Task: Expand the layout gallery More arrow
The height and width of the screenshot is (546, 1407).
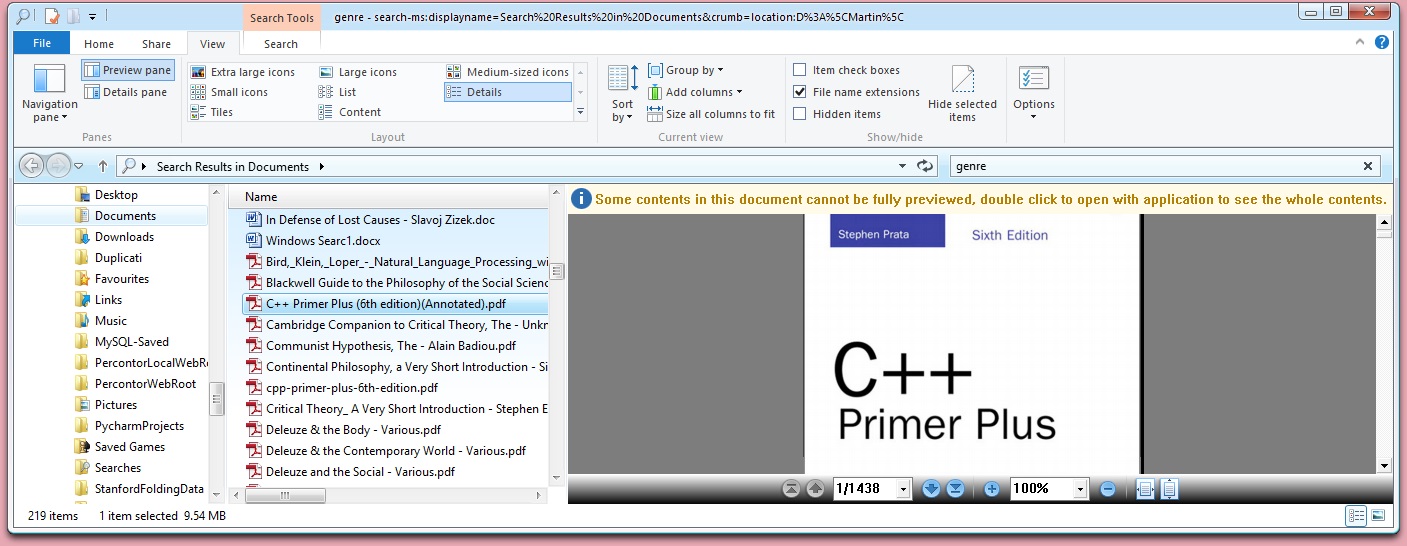Action: tap(581, 112)
